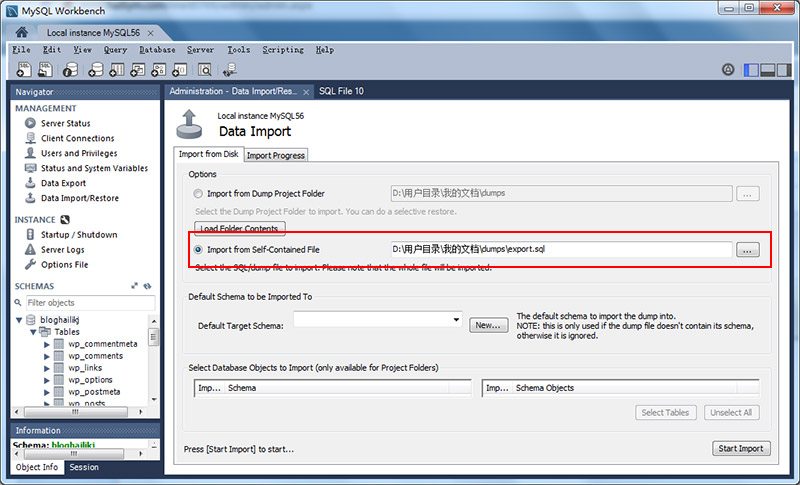Viewport: 800px width, 485px height.
Task: Expand the wp_links table
Action: (x=47, y=368)
